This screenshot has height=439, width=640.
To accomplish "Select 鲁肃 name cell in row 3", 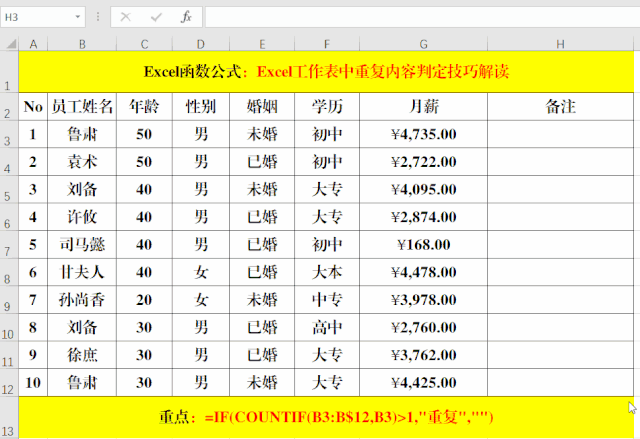I will 82,134.
